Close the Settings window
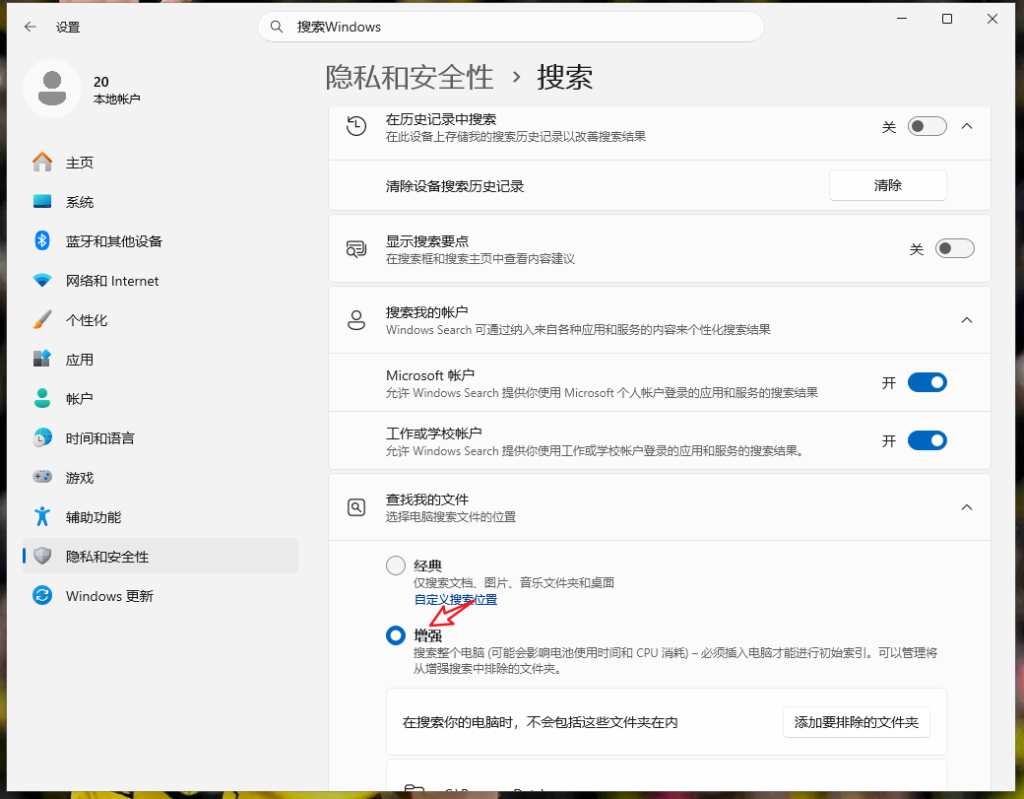Image resolution: width=1024 pixels, height=799 pixels. [992, 19]
